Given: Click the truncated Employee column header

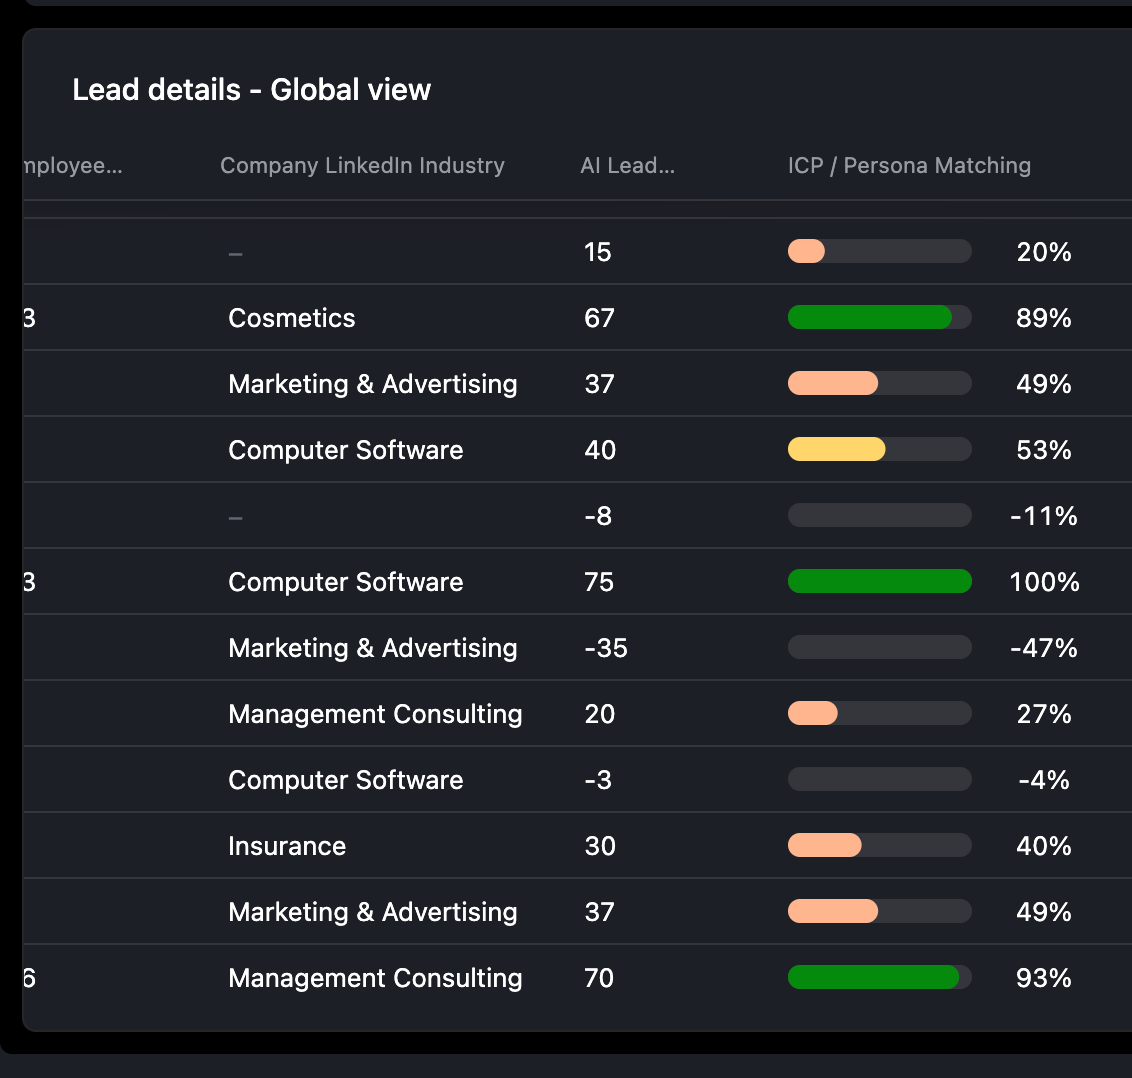Looking at the screenshot, I should point(72,166).
